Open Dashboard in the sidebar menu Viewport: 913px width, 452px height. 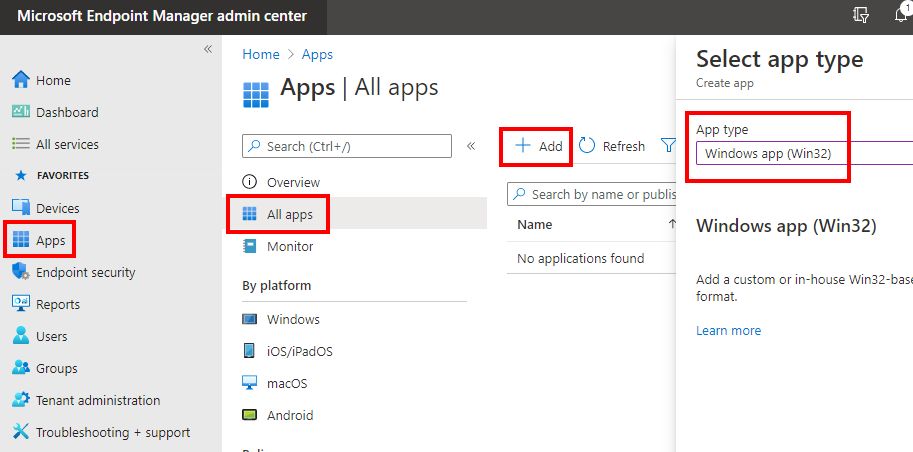click(x=67, y=112)
